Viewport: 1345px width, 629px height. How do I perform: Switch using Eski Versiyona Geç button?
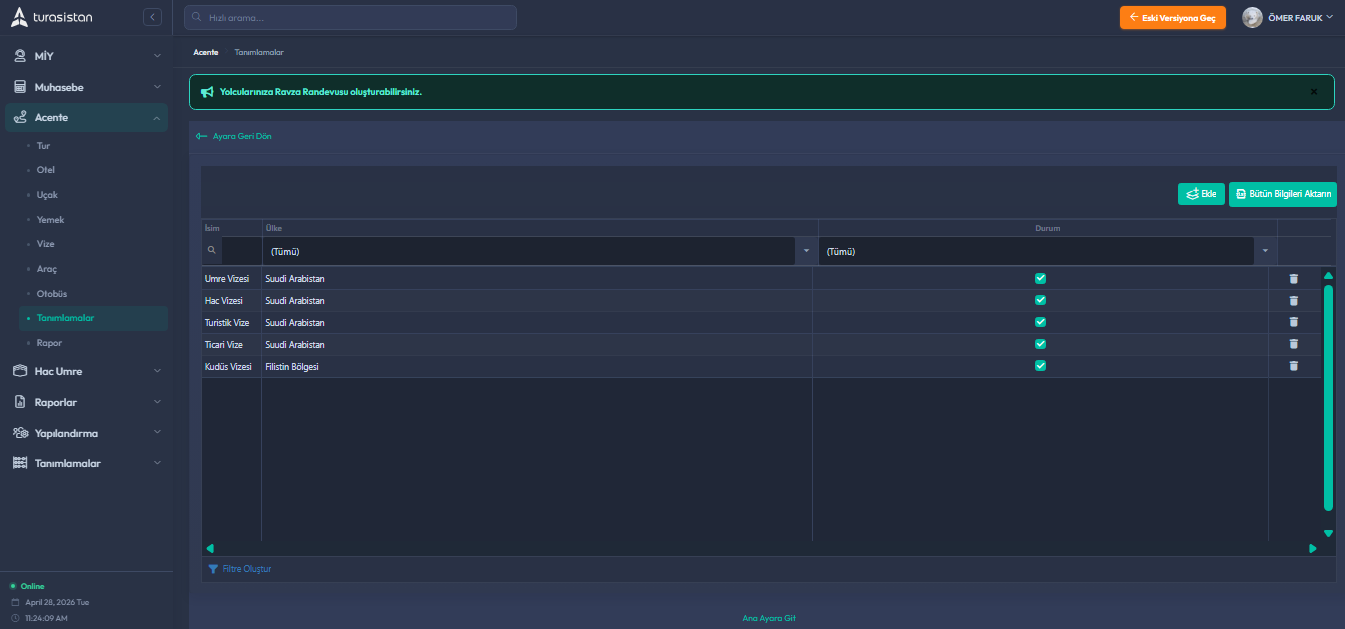(1172, 18)
